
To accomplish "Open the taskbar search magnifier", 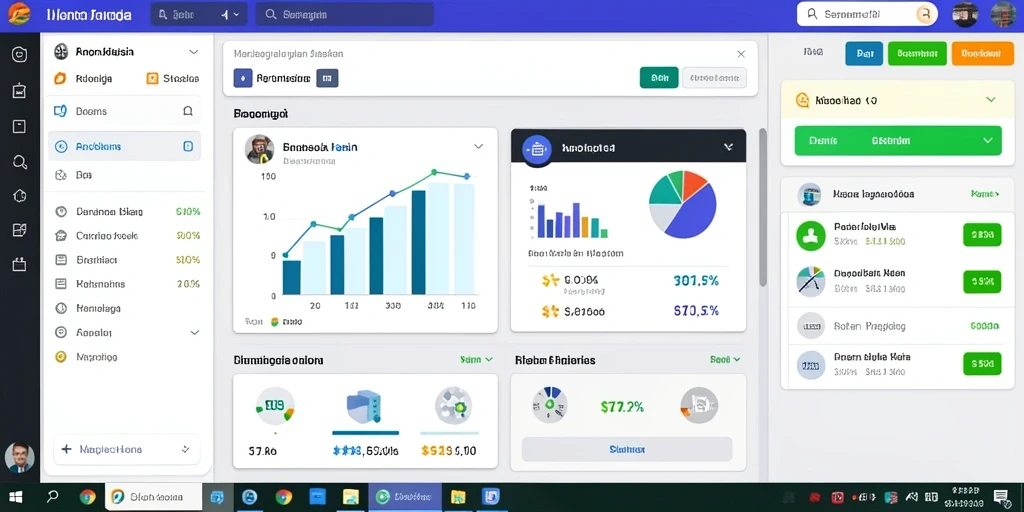I will 53,497.
